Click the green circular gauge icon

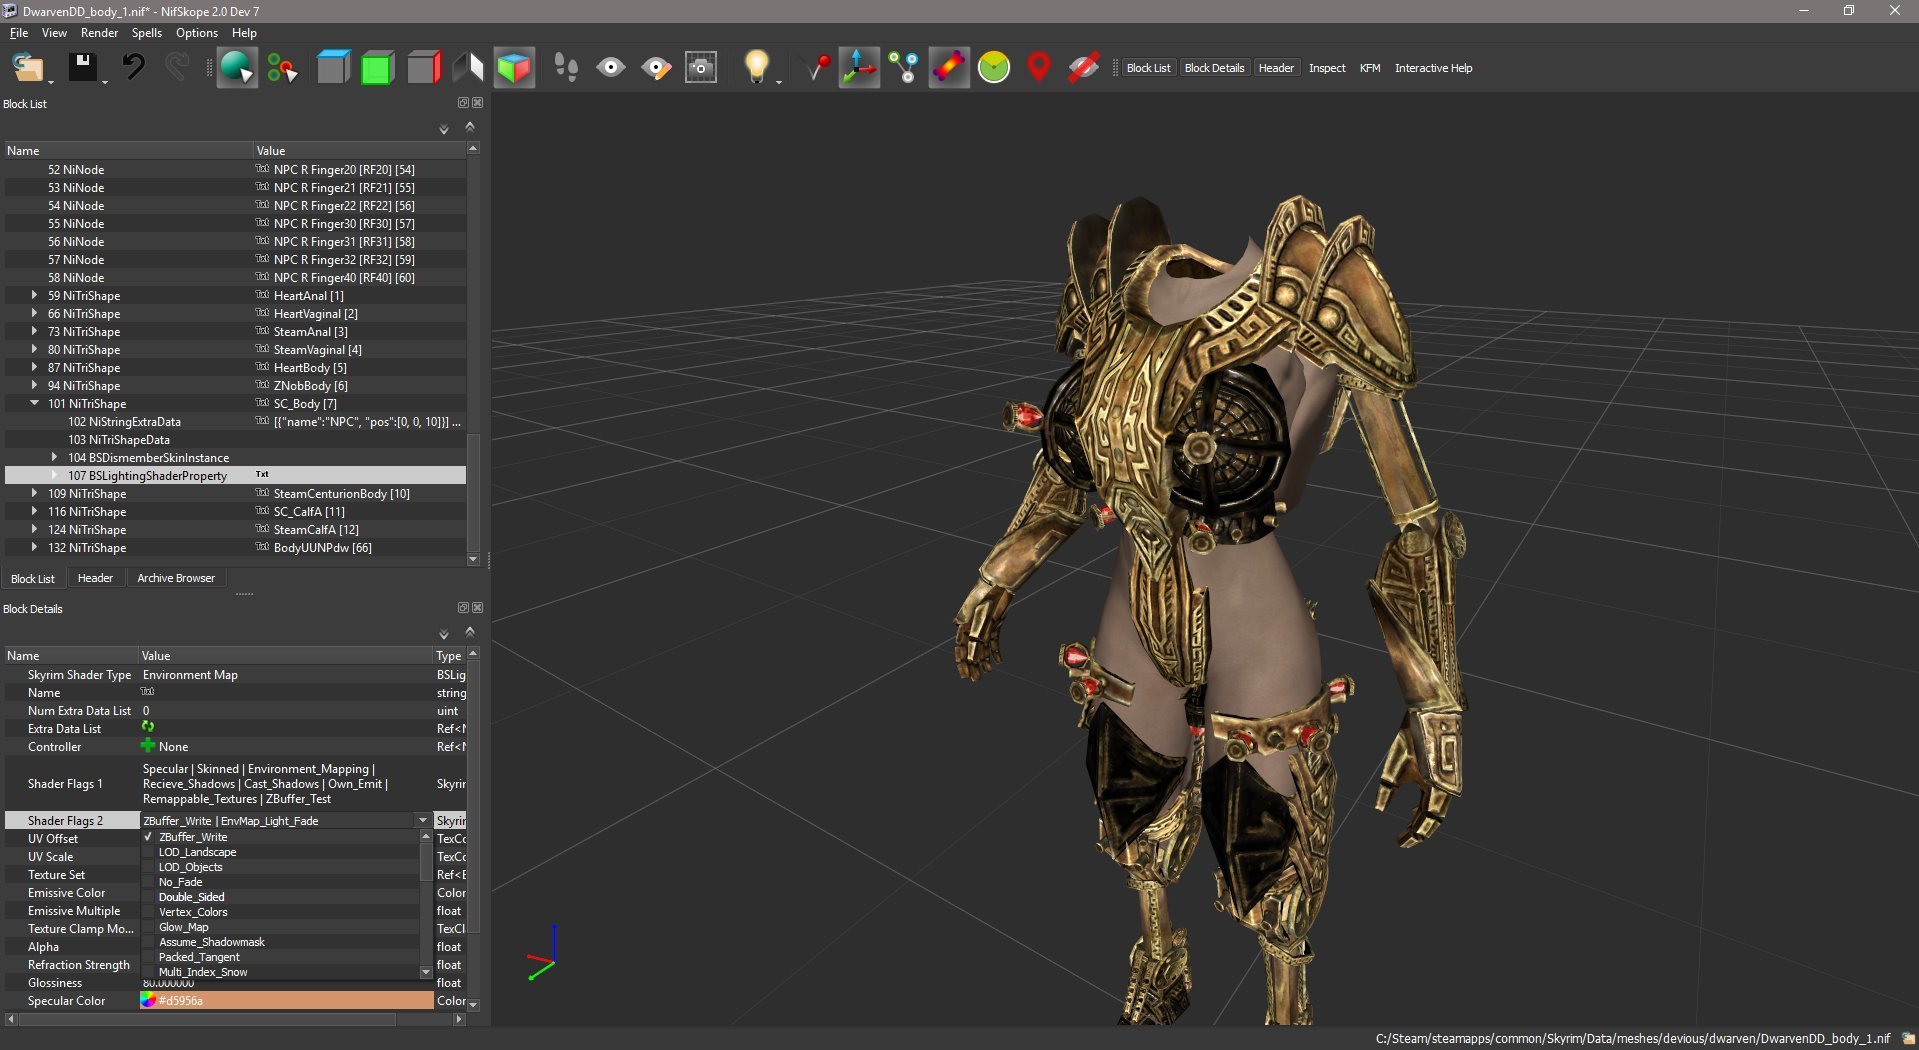(994, 68)
